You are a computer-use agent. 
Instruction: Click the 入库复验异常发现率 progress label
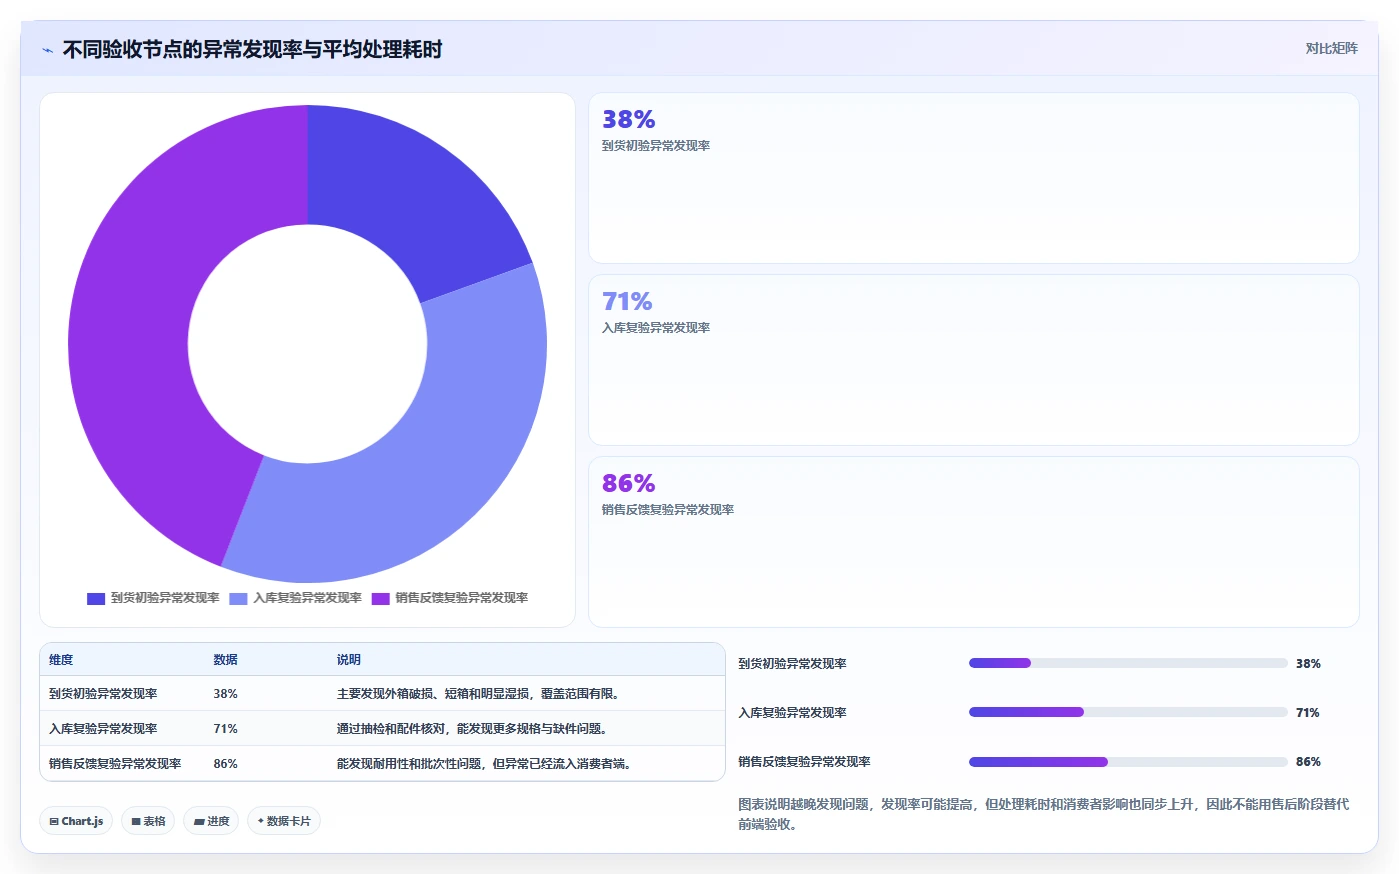(x=792, y=713)
